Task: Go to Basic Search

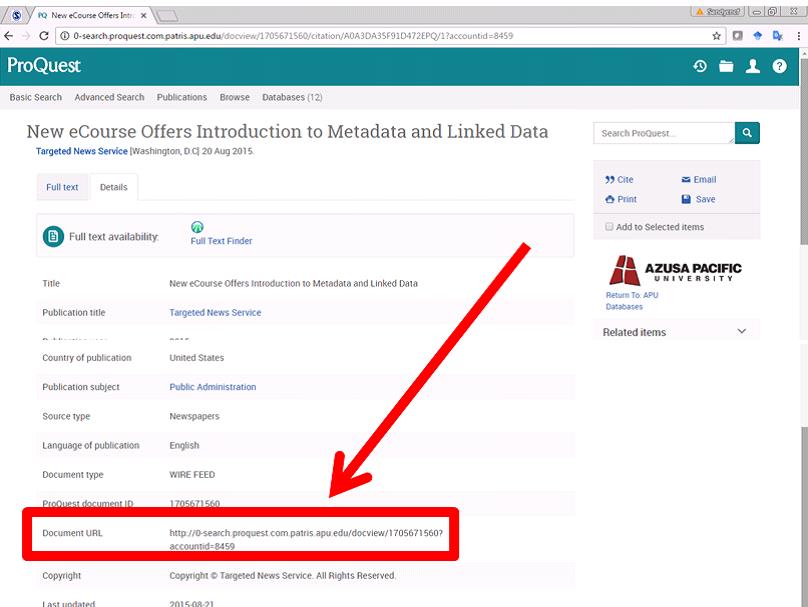Action: pyautogui.click(x=36, y=97)
